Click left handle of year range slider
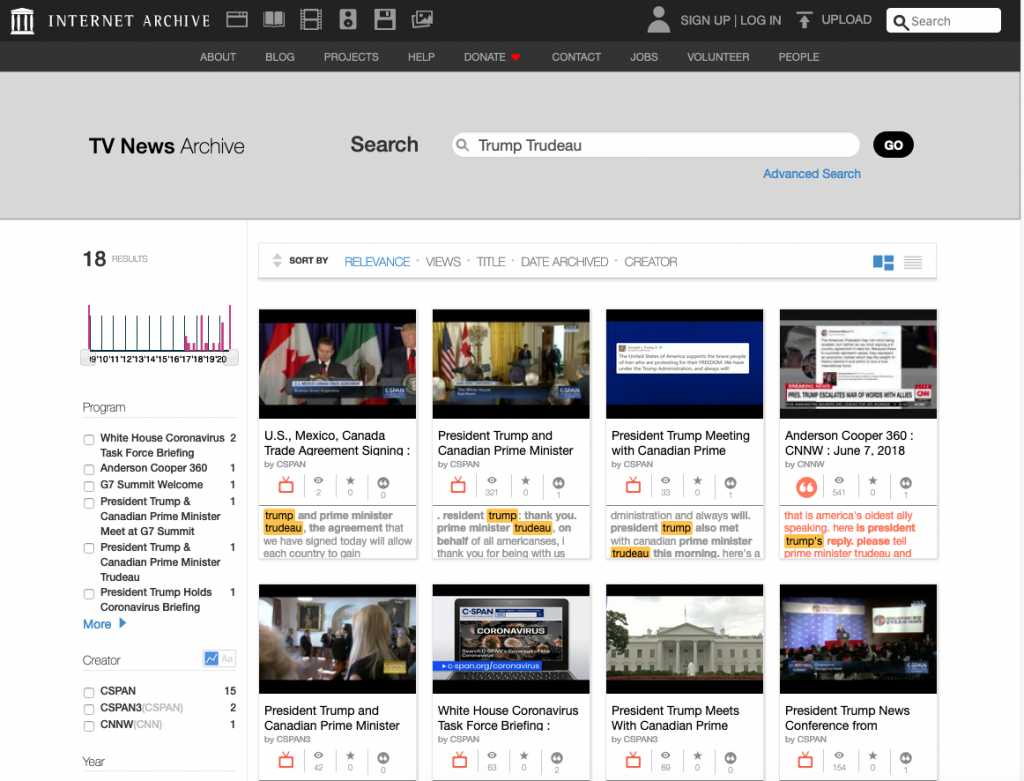Screen dimensions: 1024x781 pos(86,358)
